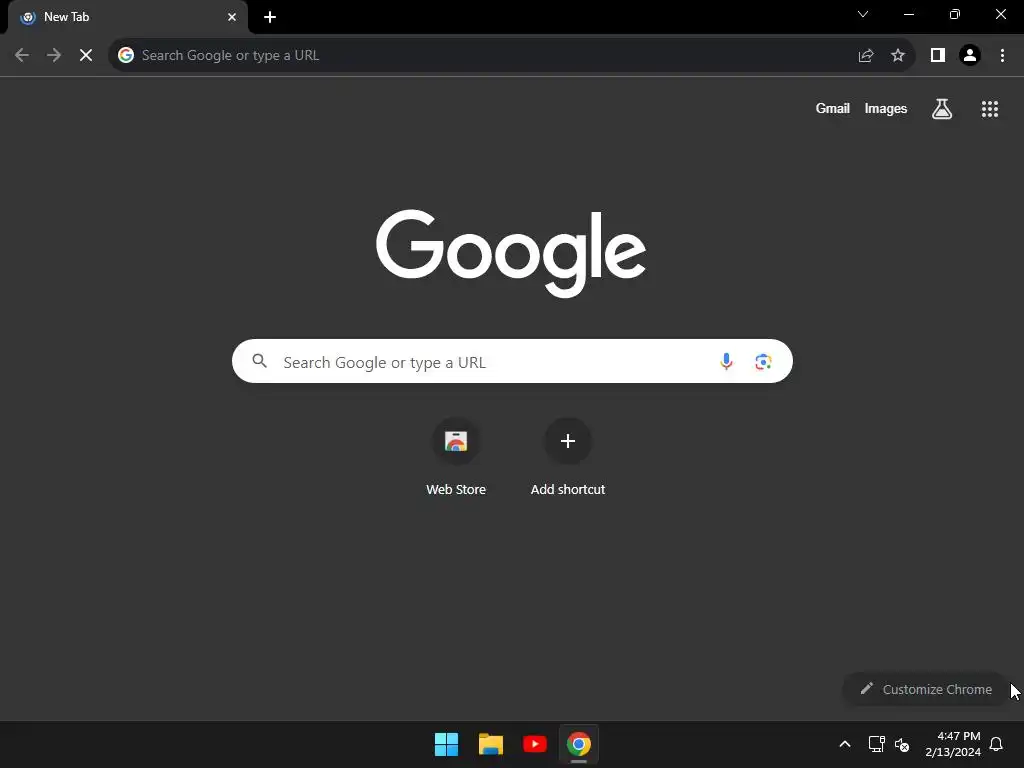Go forward using the forward arrow
The width and height of the screenshot is (1024, 768).
coord(54,56)
